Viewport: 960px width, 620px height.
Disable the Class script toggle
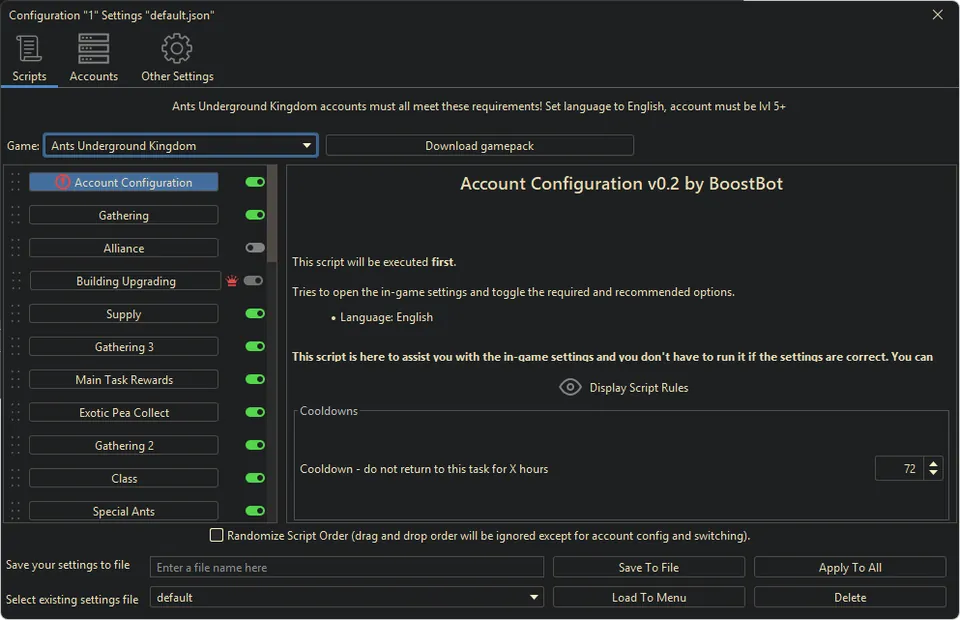pyautogui.click(x=255, y=478)
